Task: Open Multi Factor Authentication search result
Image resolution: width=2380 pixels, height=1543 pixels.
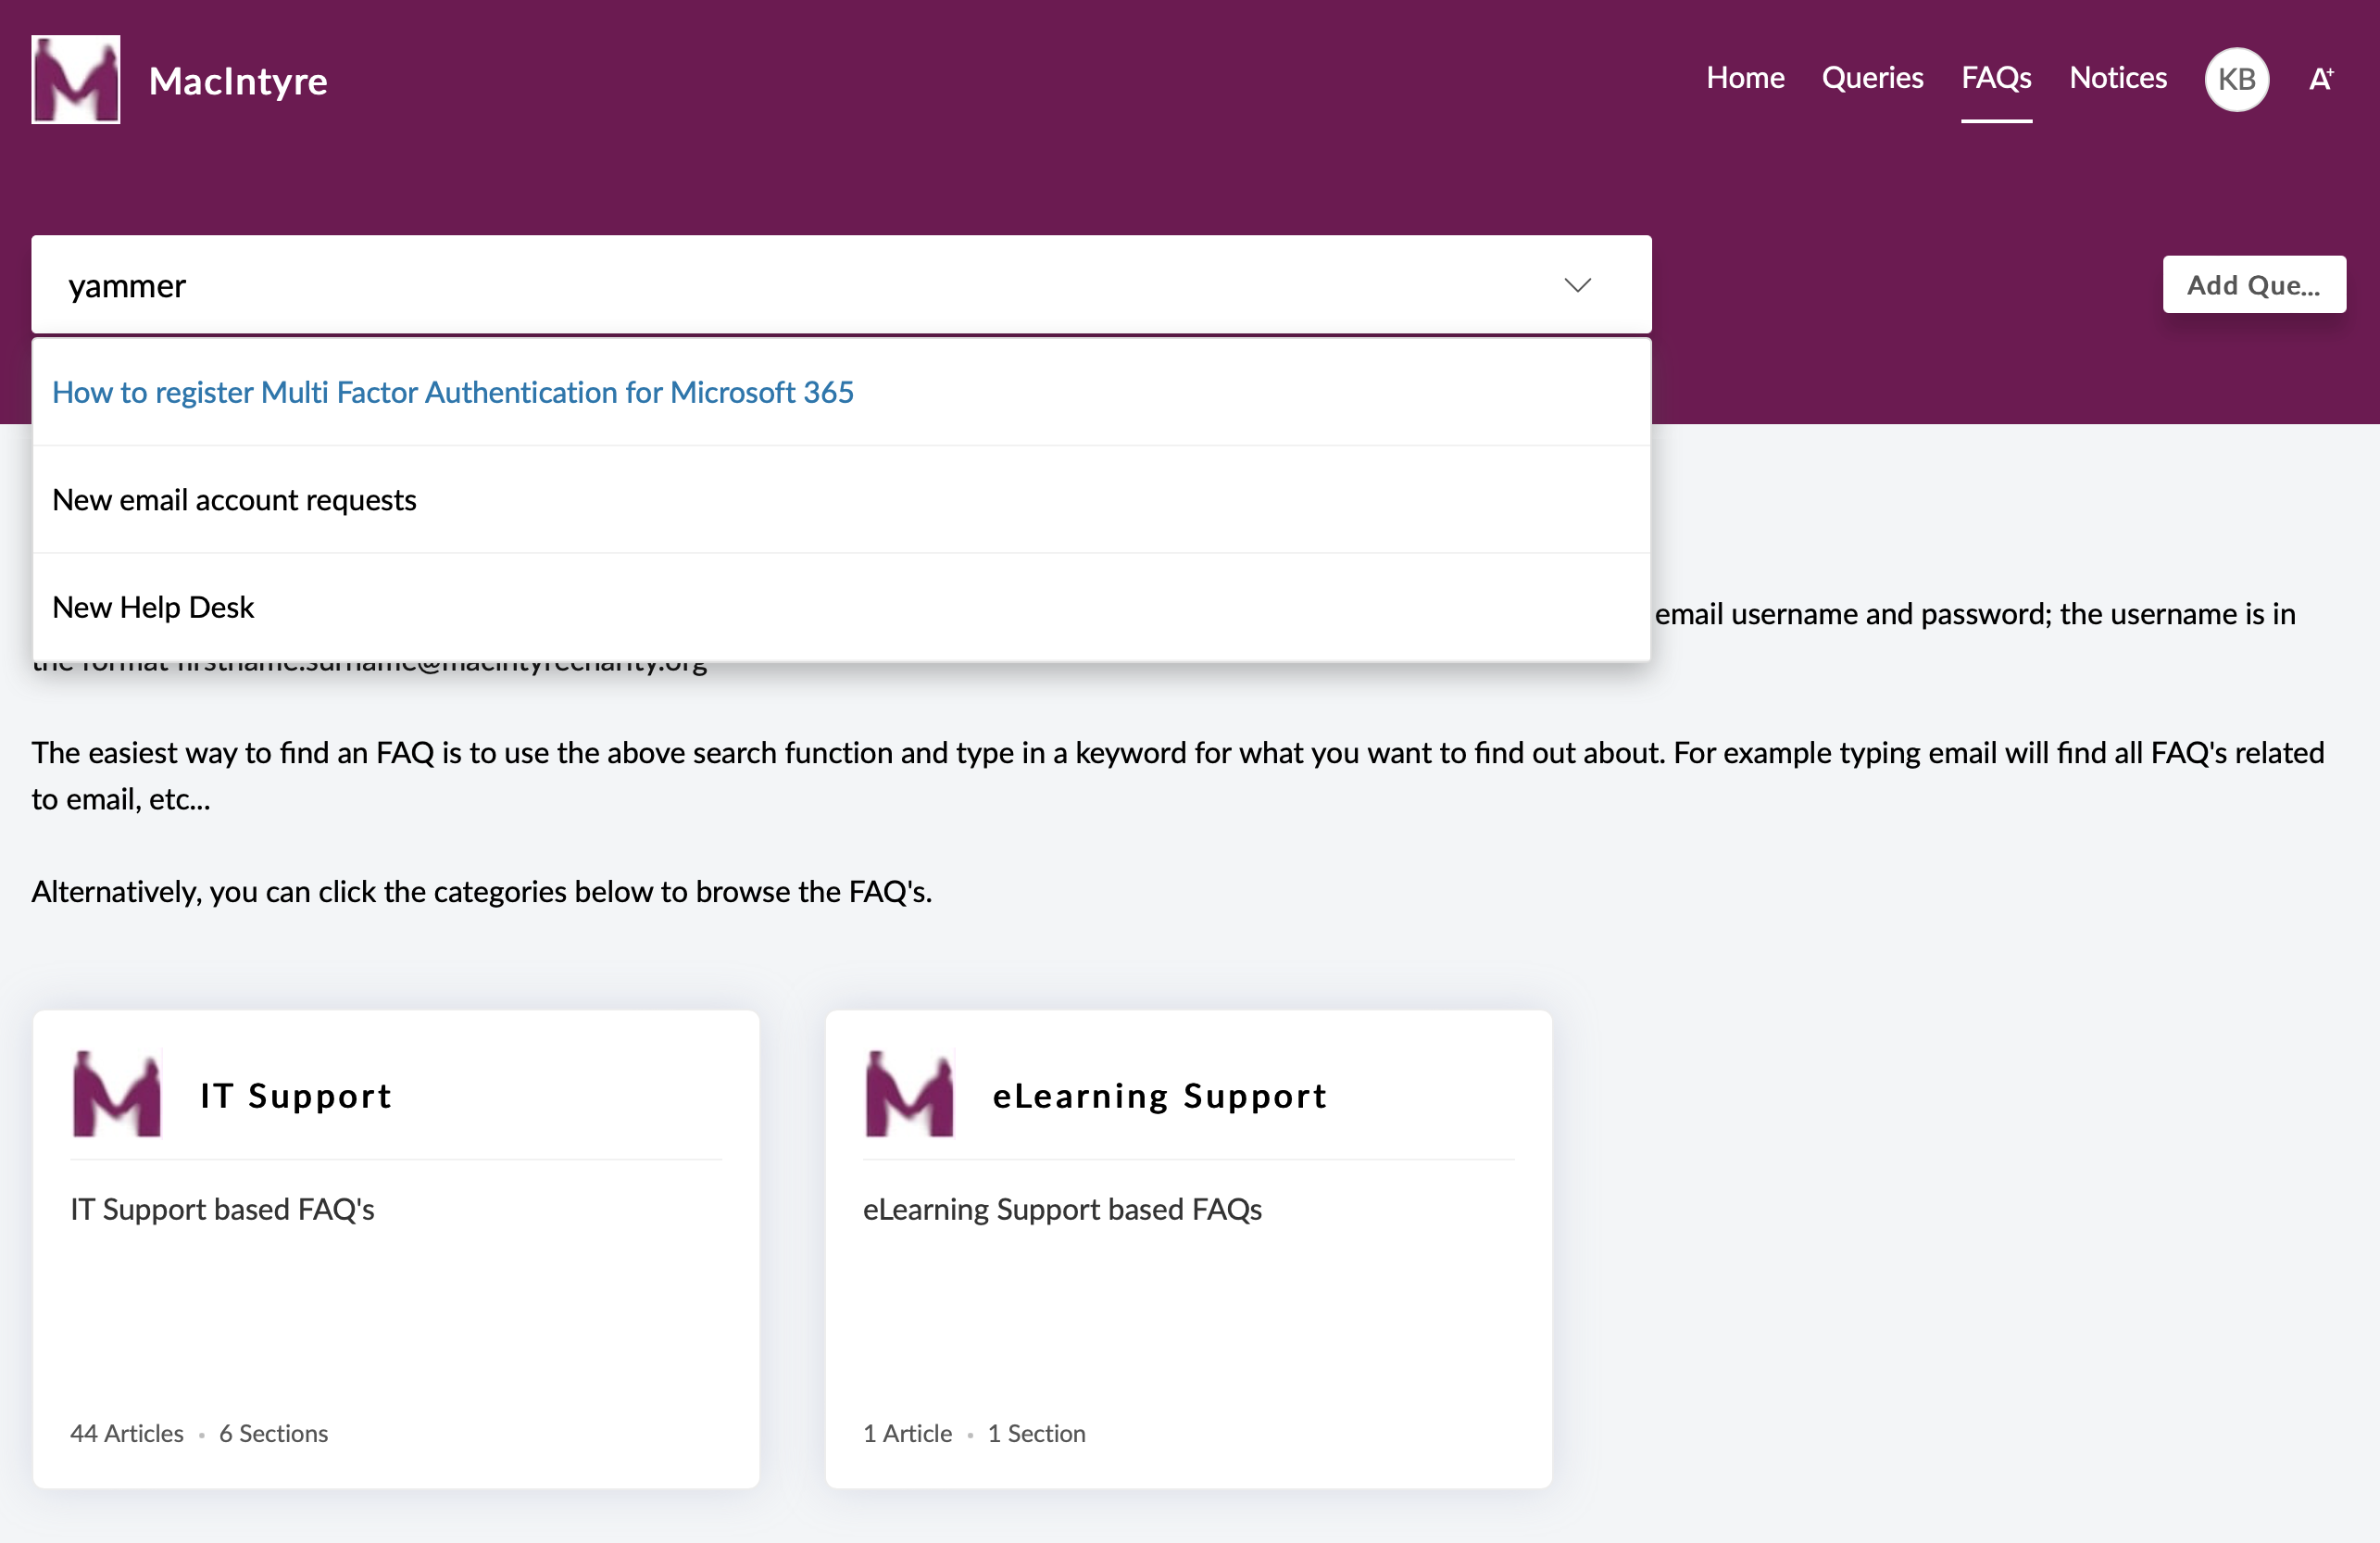Action: click(452, 392)
